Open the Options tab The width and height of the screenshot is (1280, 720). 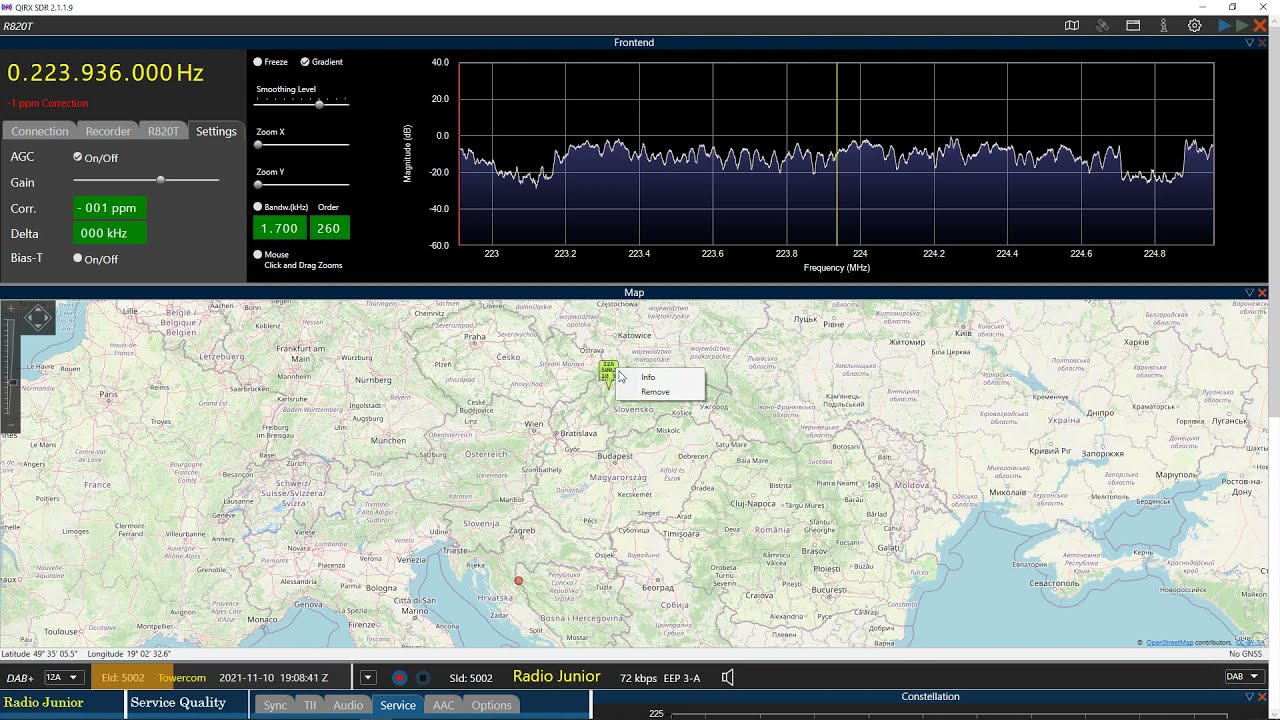tap(491, 705)
